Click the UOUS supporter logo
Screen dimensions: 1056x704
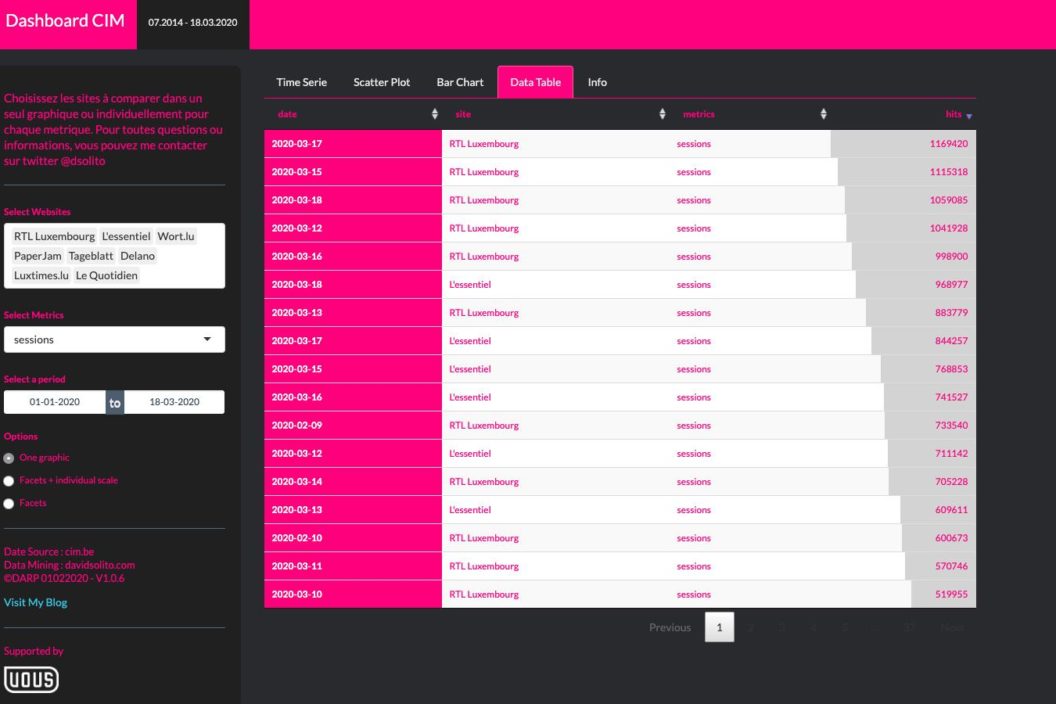(x=32, y=680)
